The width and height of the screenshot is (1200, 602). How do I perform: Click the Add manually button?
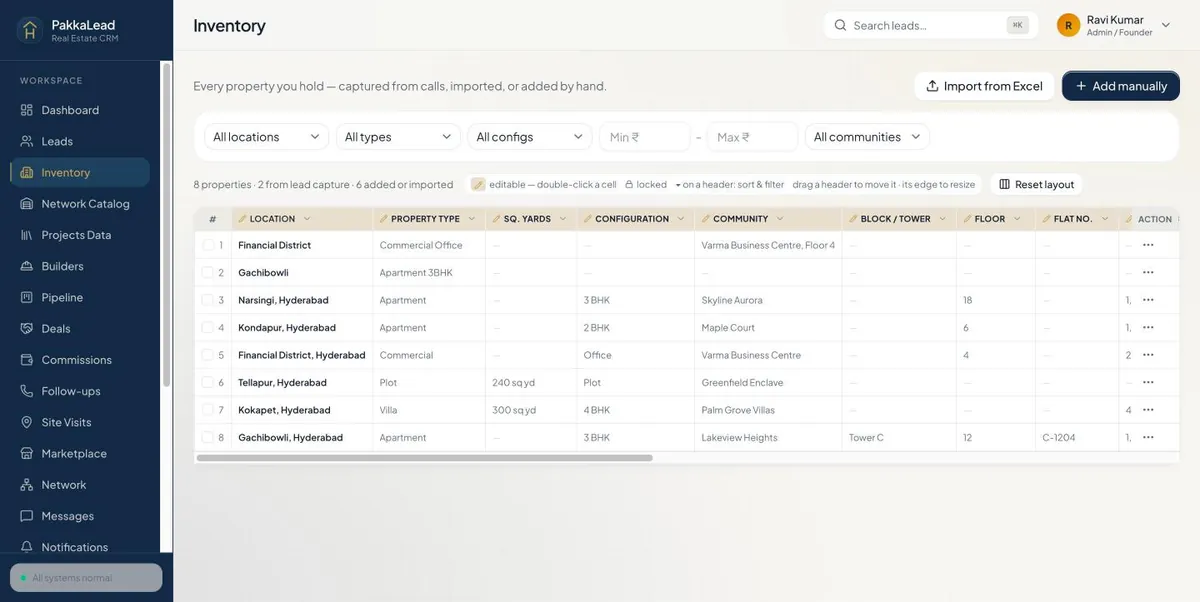[1121, 86]
